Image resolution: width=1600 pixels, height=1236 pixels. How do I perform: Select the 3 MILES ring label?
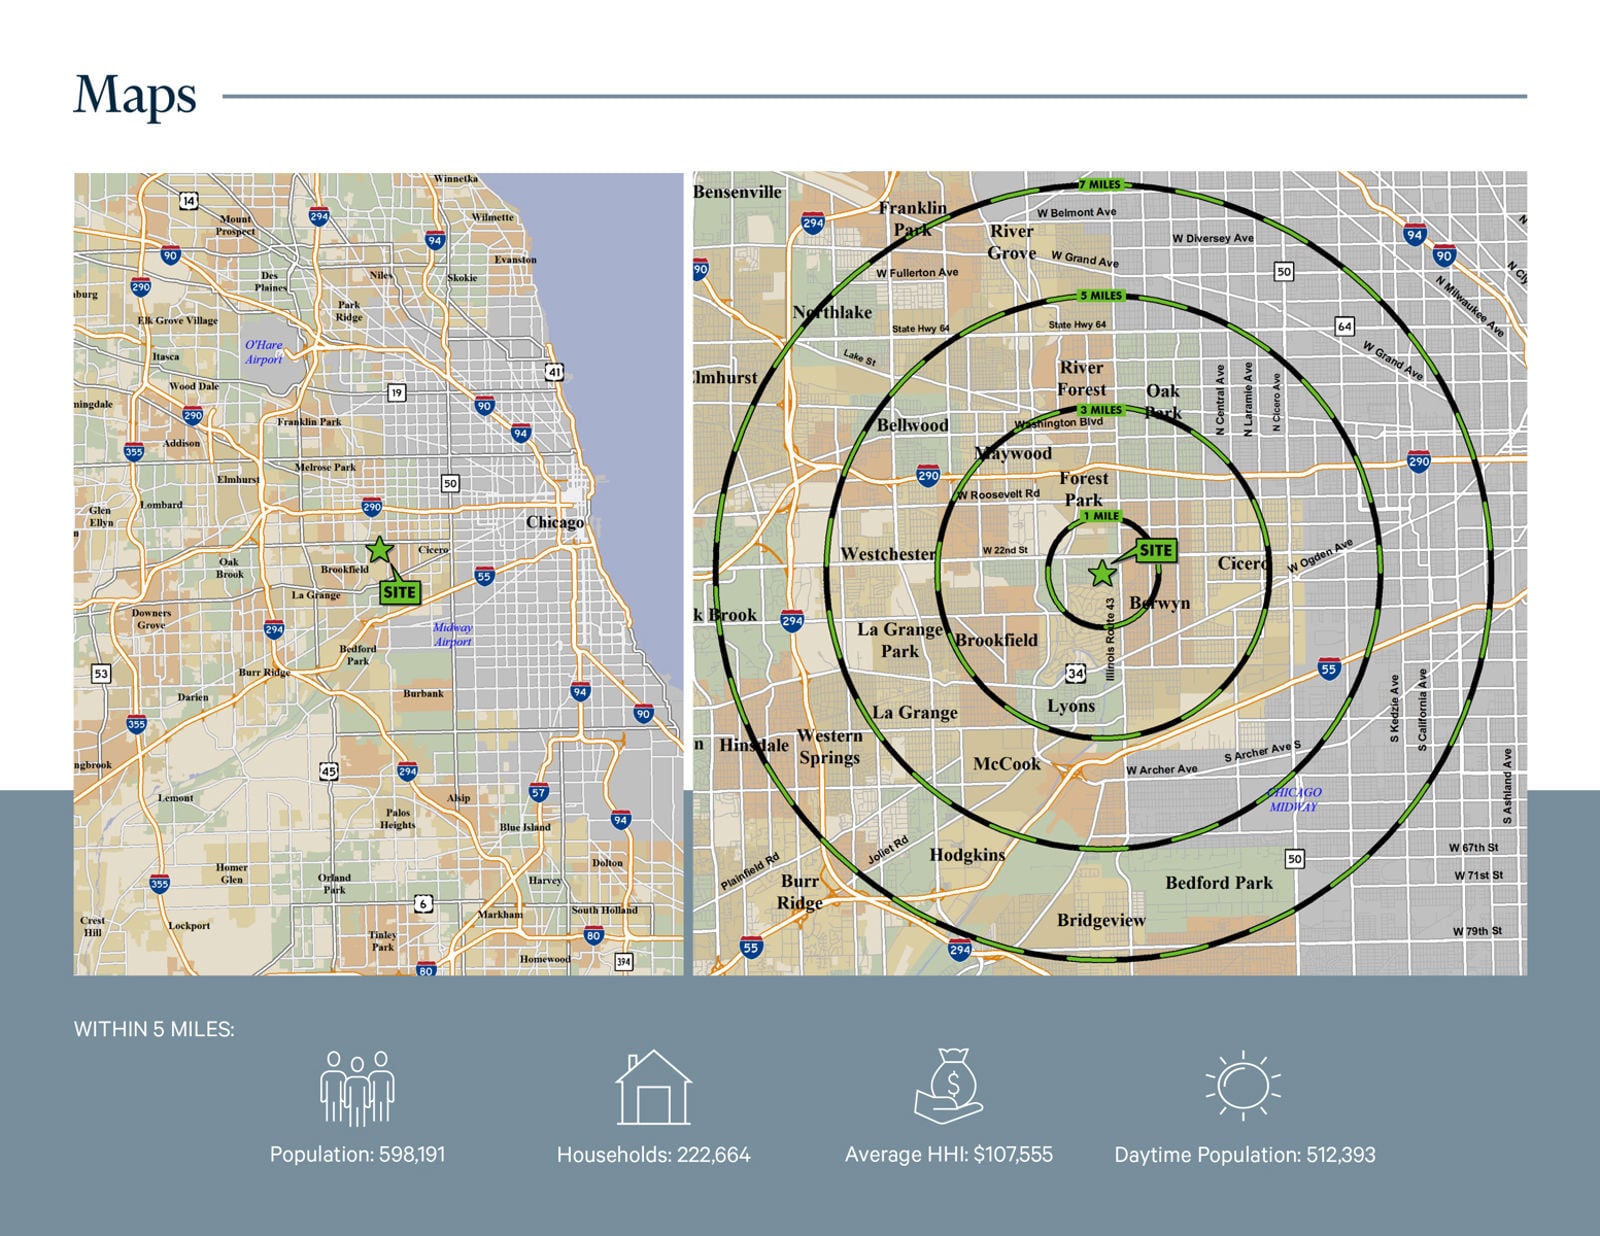point(1101,410)
